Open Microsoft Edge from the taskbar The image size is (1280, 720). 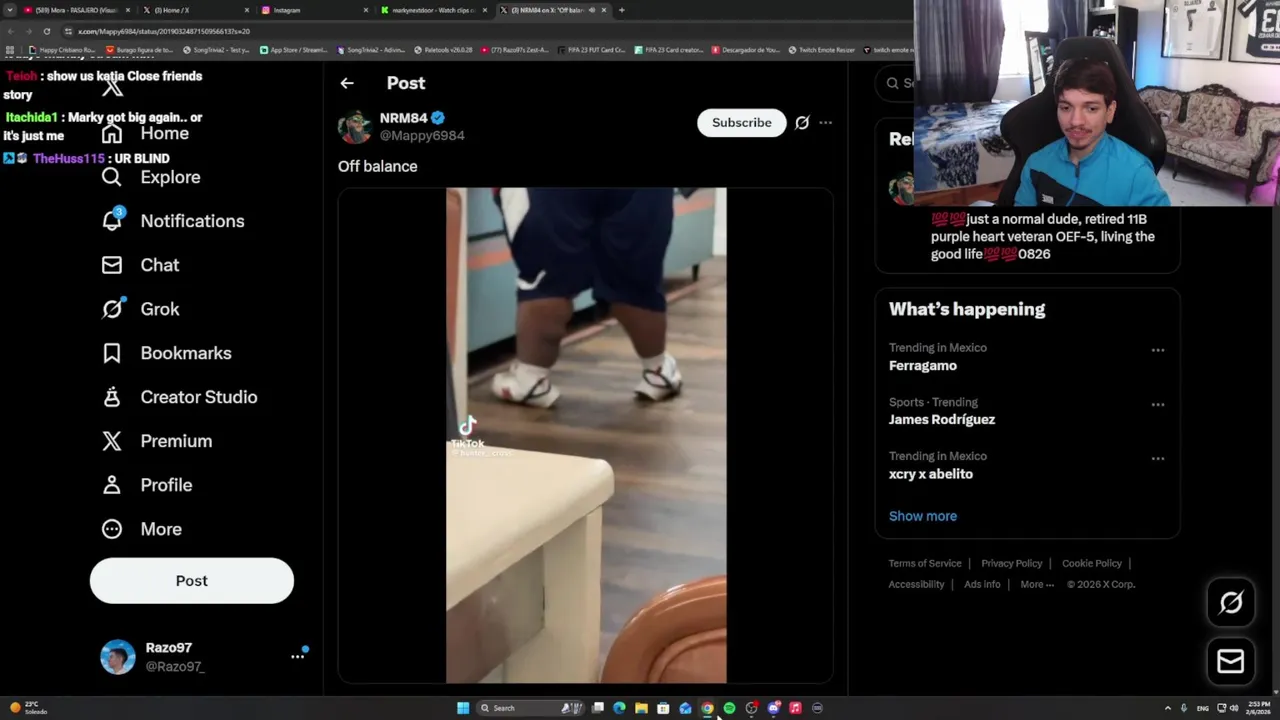coord(619,708)
